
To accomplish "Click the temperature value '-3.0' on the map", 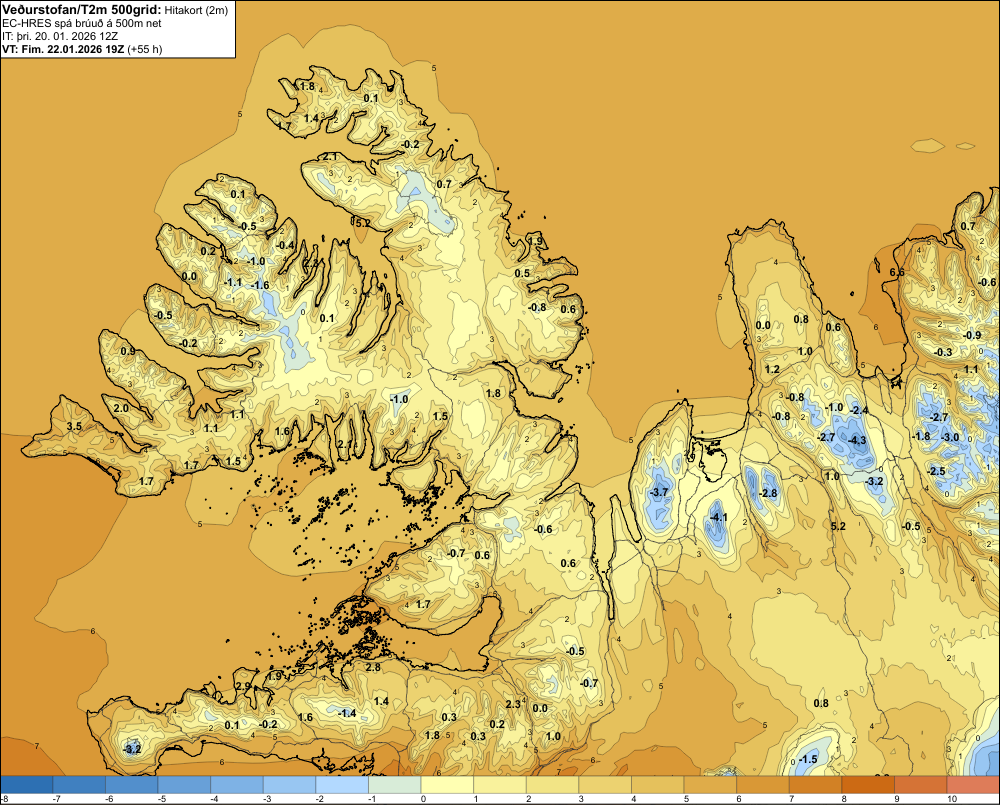I will [x=950, y=437].
